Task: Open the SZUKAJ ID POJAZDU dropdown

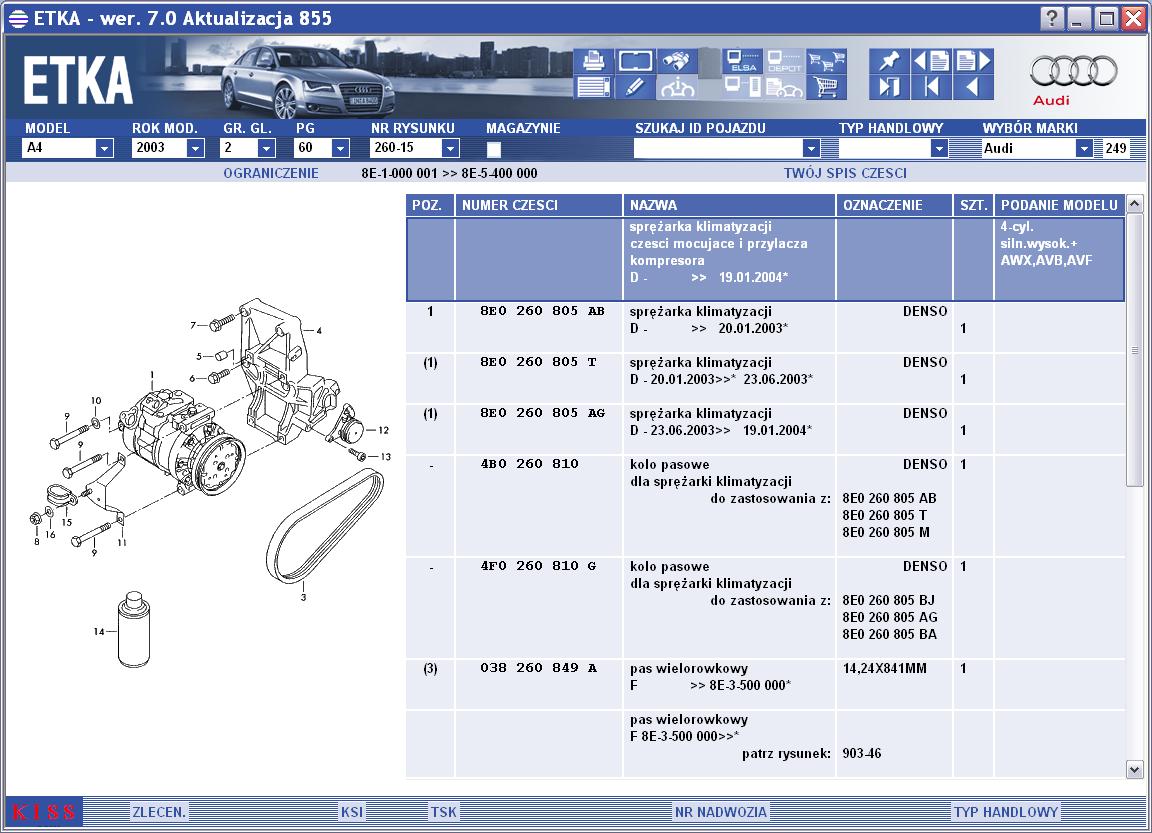Action: [810, 148]
